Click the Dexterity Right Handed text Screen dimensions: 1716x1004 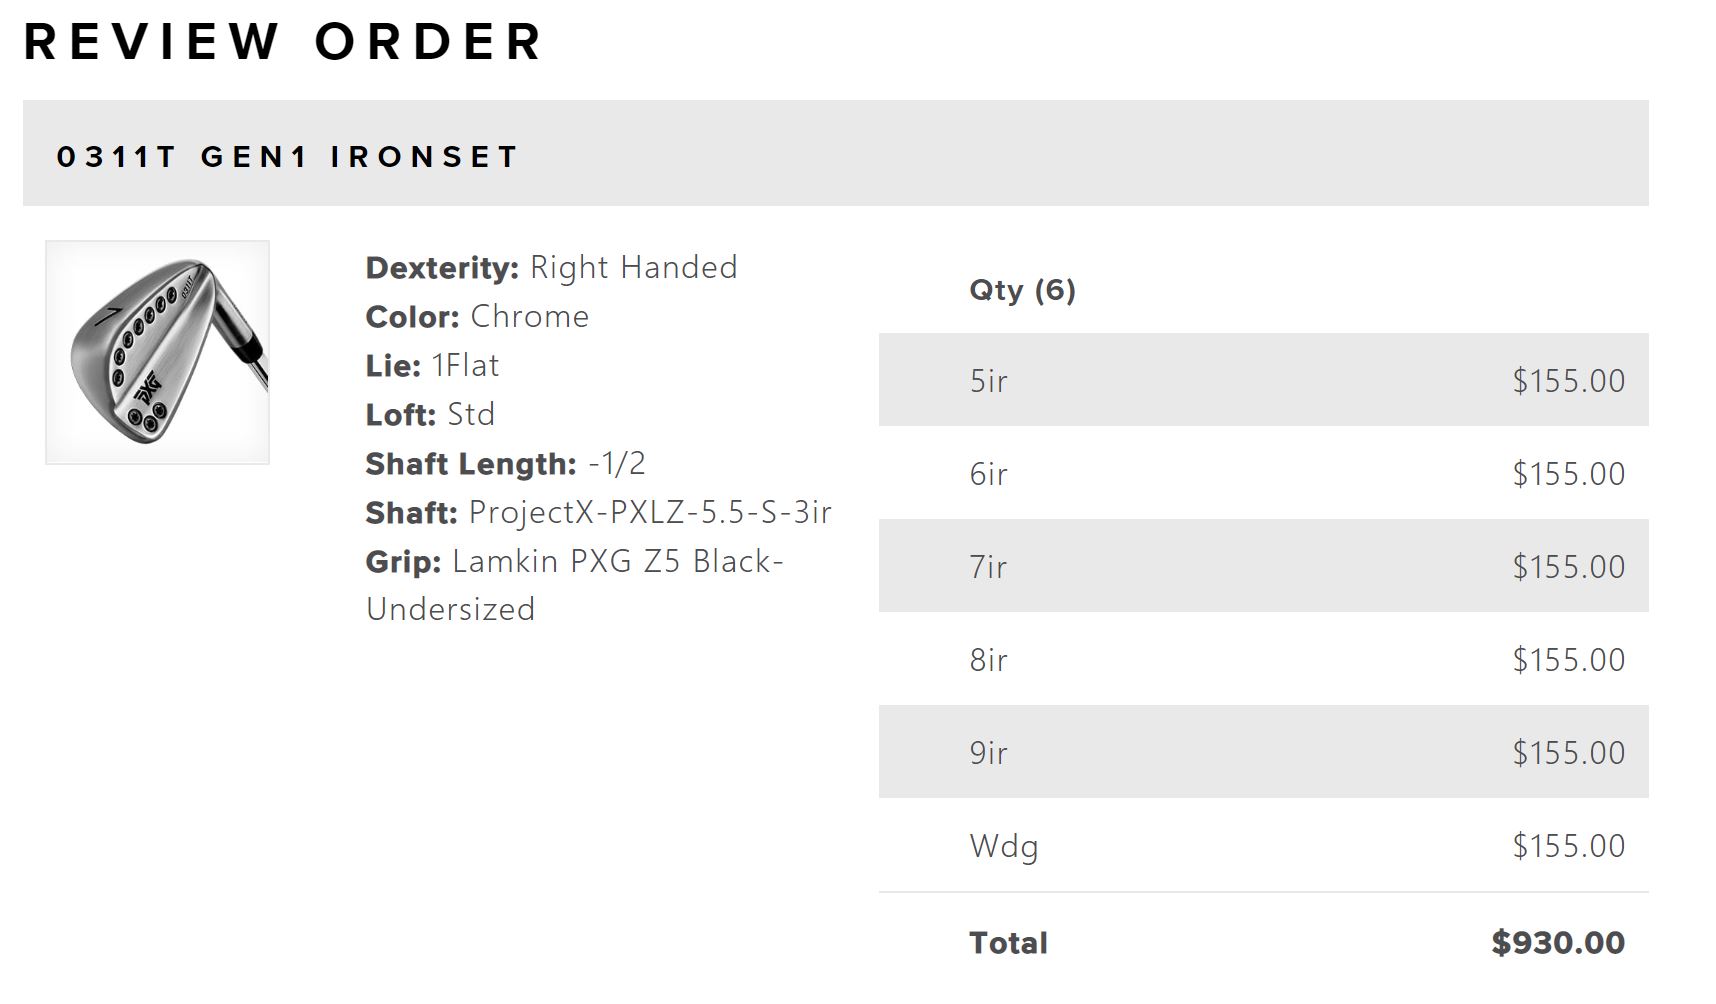[551, 267]
